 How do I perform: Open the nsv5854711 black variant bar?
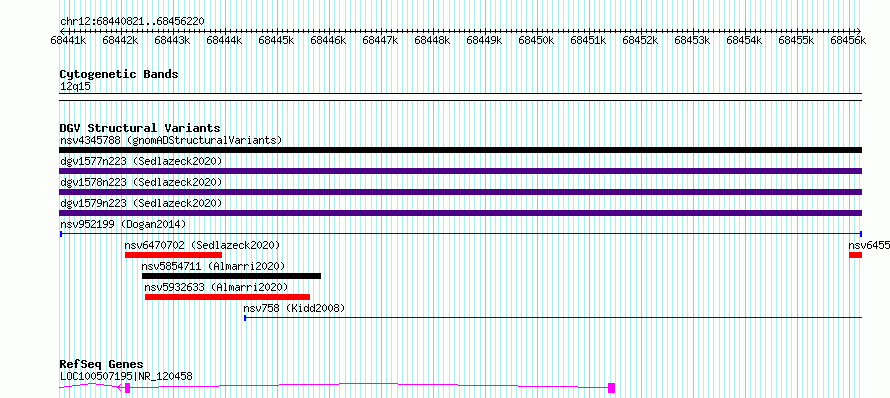[231, 276]
